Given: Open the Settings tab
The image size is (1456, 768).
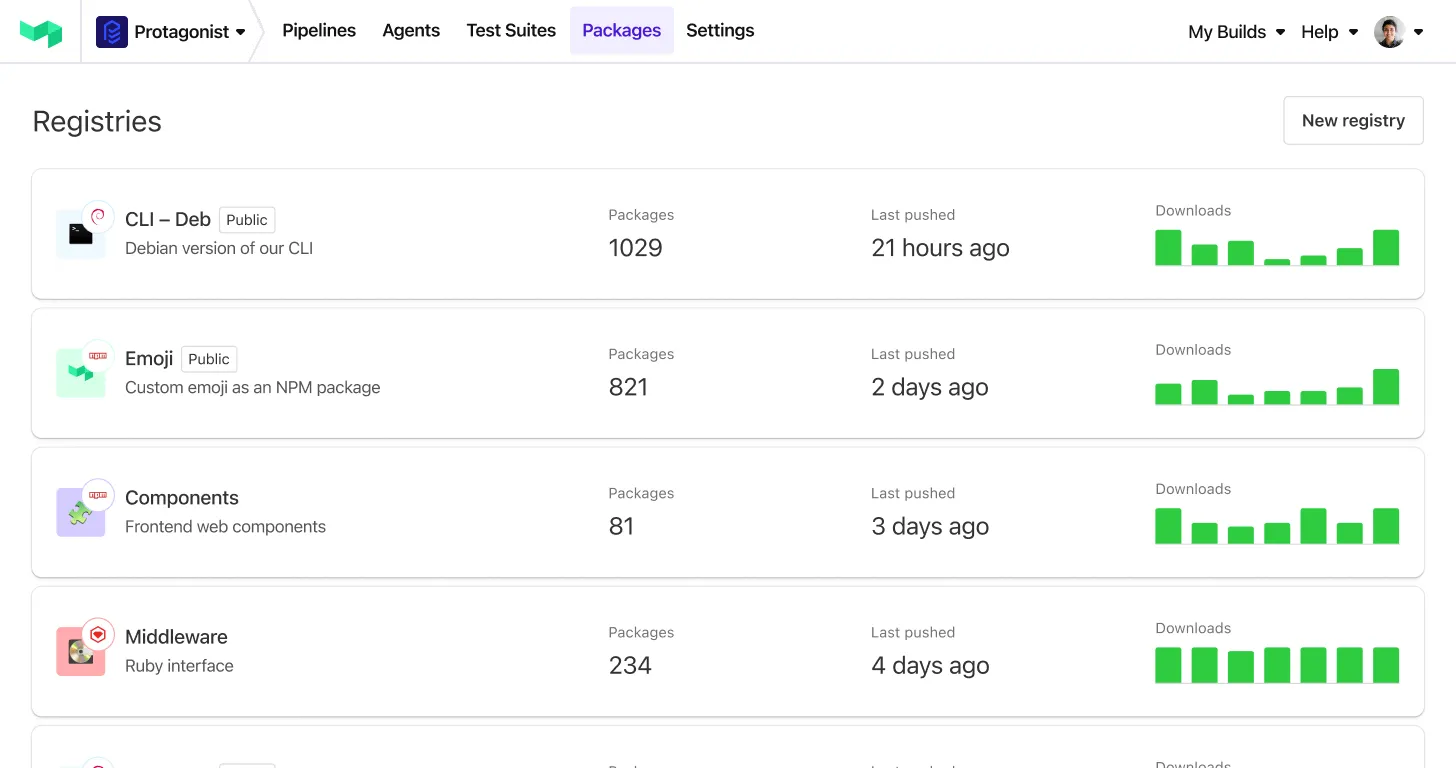Looking at the screenshot, I should [x=720, y=31].
